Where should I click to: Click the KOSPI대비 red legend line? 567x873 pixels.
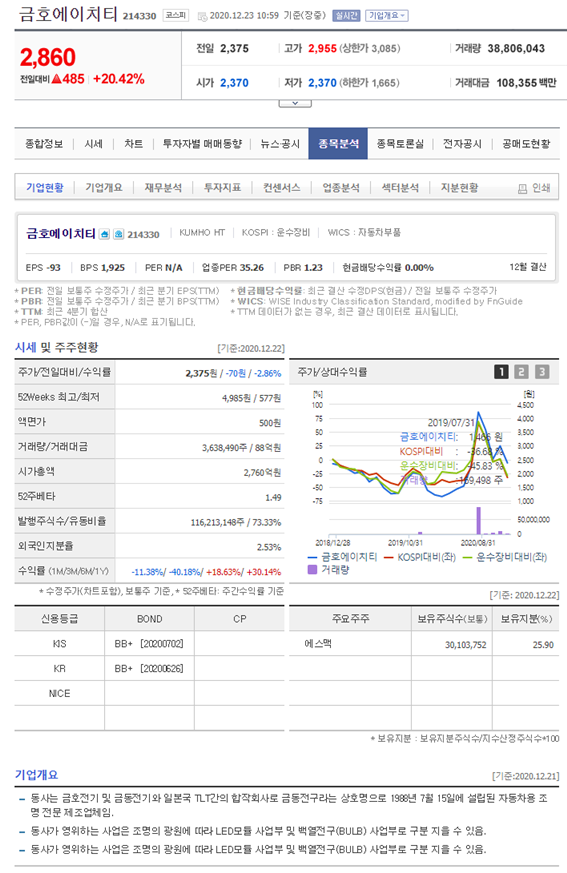389,557
